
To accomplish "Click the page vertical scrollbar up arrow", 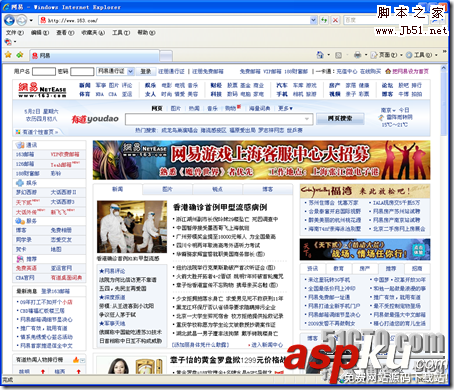I will tap(443, 68).
